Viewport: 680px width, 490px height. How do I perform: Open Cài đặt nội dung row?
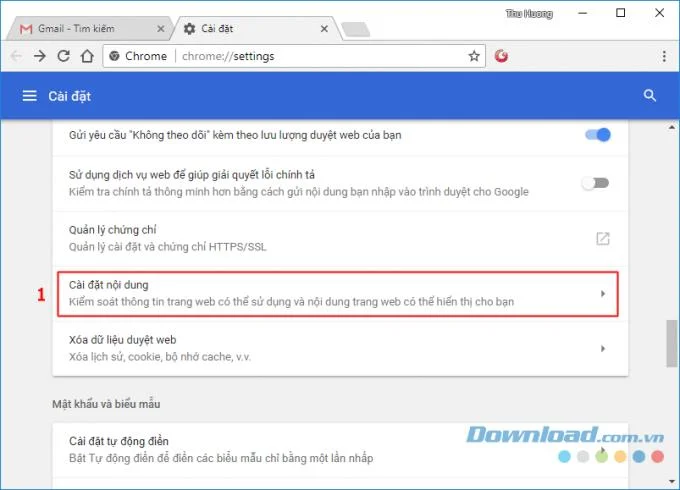click(338, 294)
